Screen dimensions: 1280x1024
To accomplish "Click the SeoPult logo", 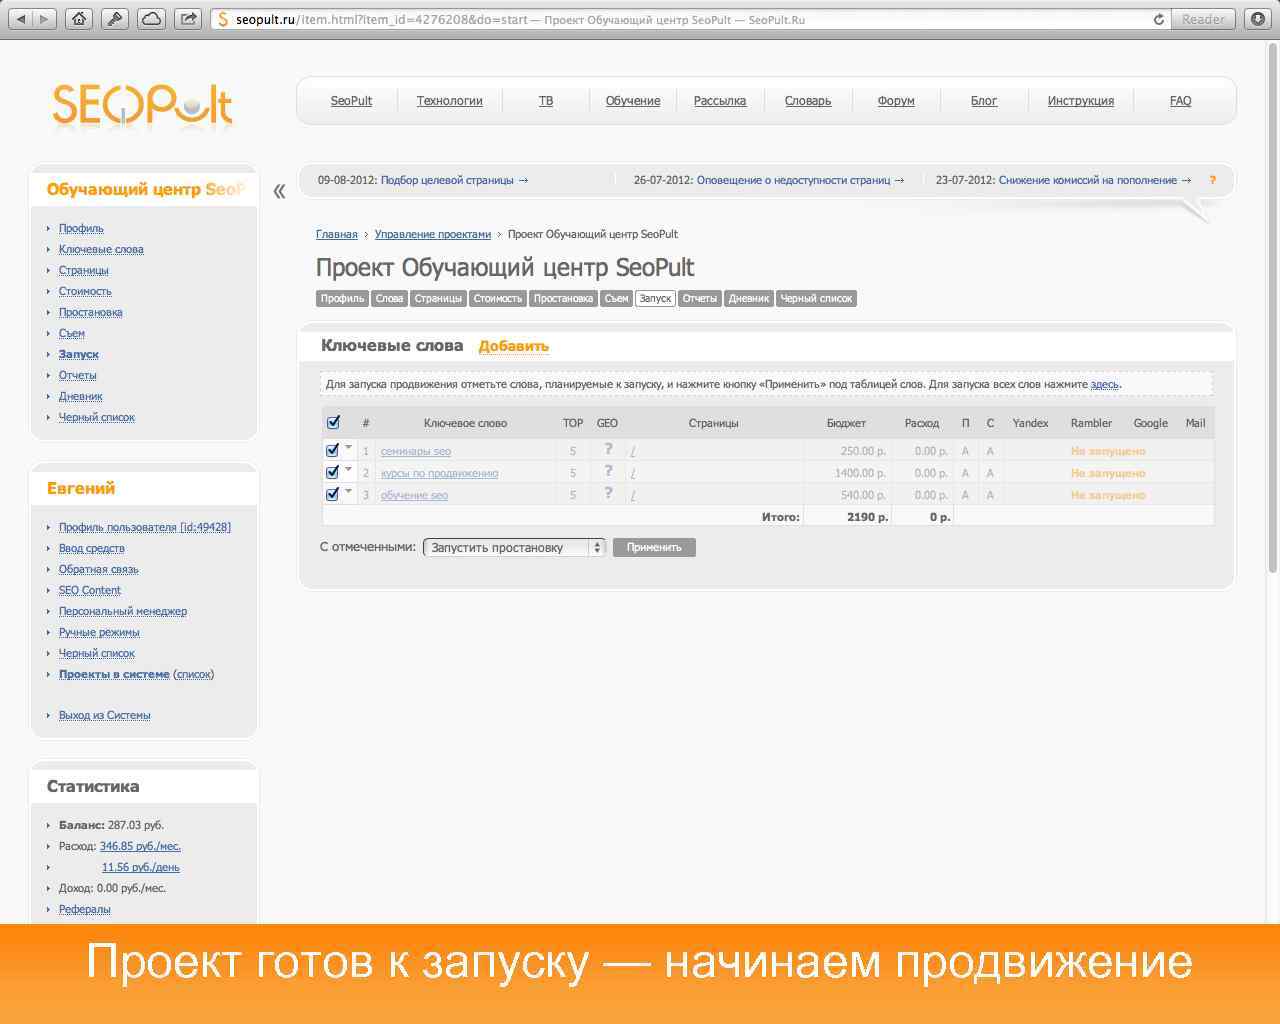I will (141, 106).
